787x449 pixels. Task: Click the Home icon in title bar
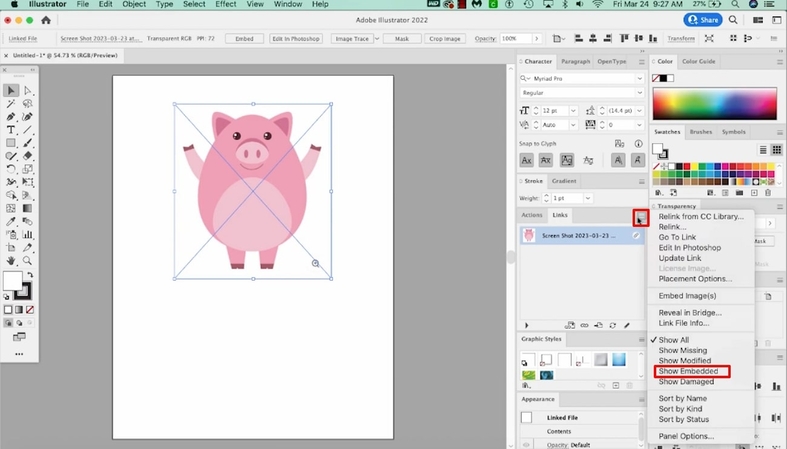[46, 20]
